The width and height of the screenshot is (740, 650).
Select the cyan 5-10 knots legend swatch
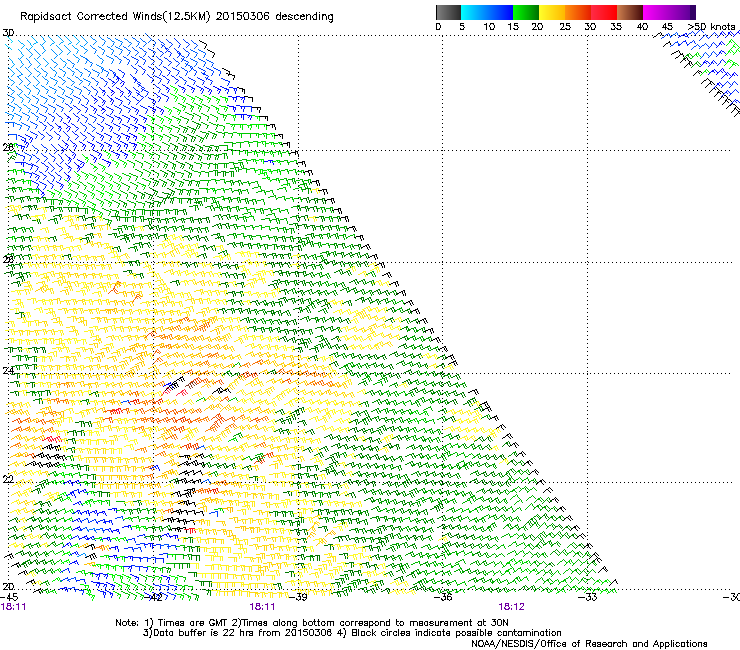click(x=474, y=12)
